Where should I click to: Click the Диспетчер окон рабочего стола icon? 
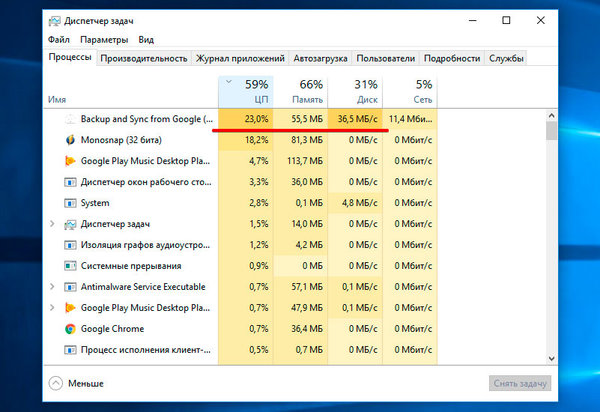[x=70, y=182]
